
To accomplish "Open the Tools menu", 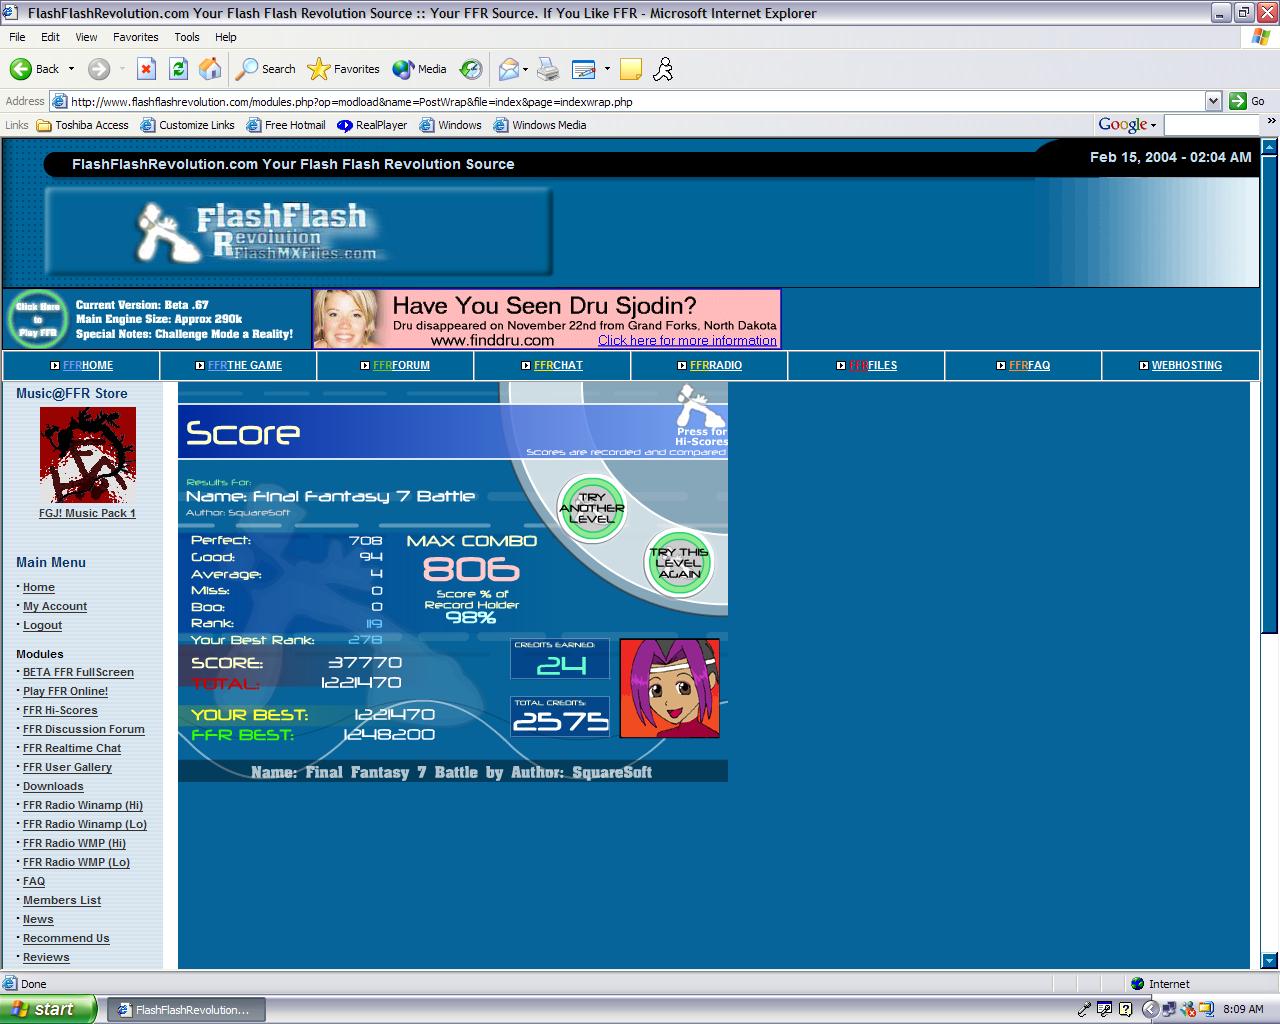I will pos(187,37).
